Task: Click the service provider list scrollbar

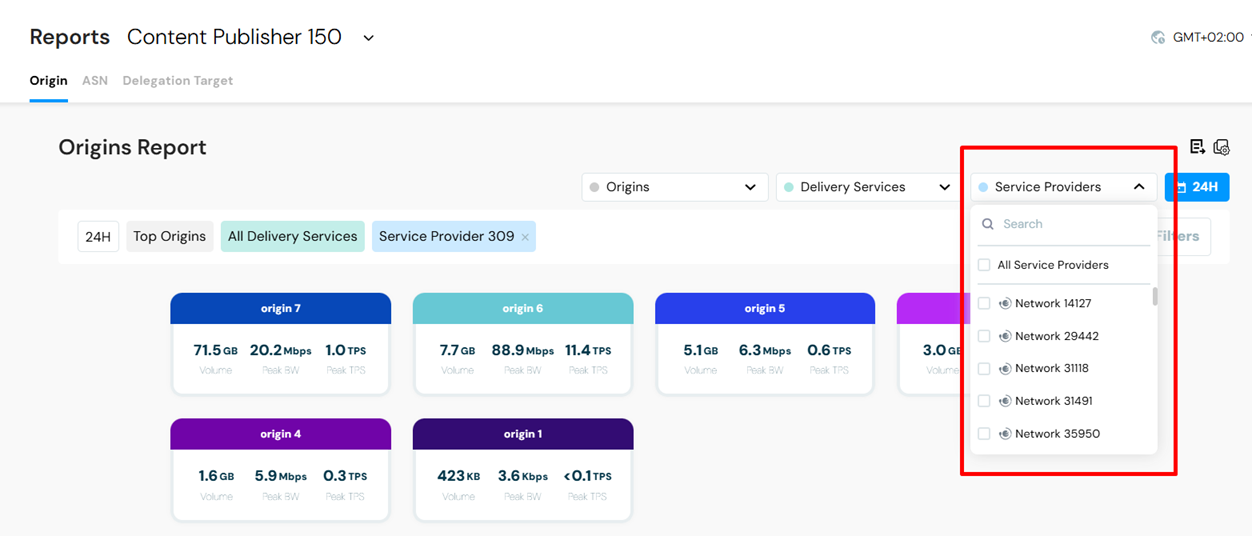Action: pyautogui.click(x=1155, y=297)
